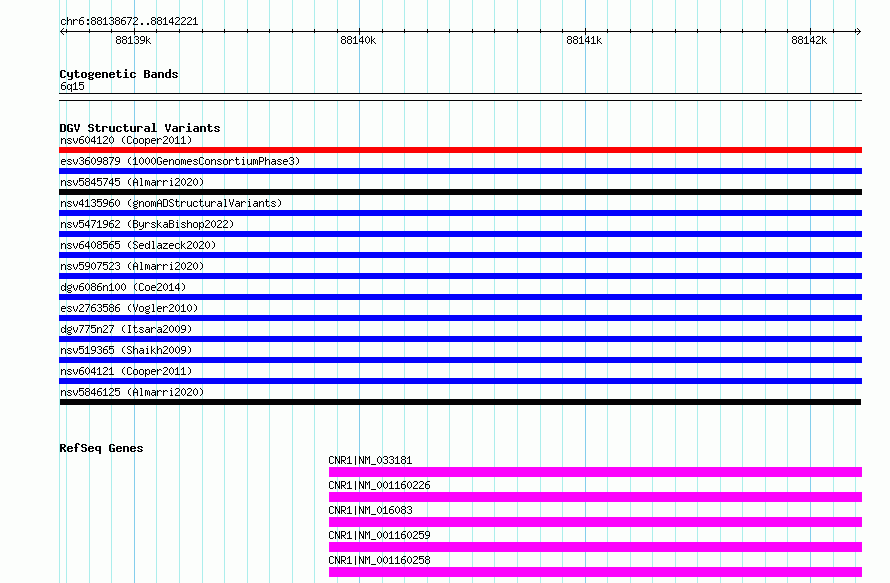
Task: Select the esv3609879 (1000GenomesConsortiumPhase3) label
Action: 180,161
